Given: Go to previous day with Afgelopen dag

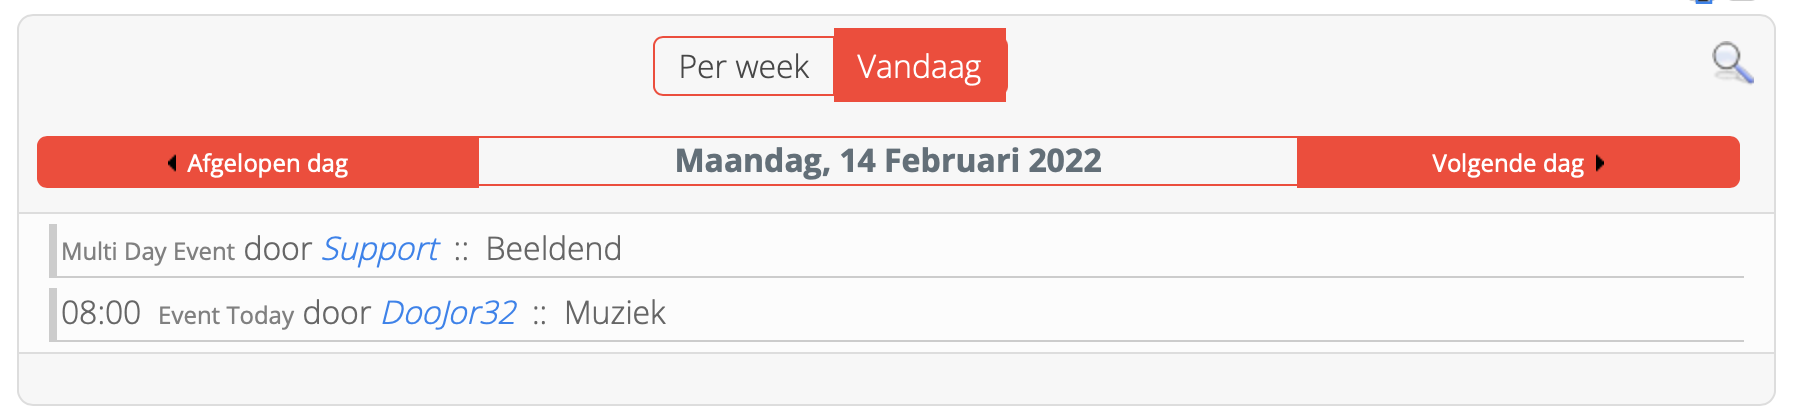Looking at the screenshot, I should pyautogui.click(x=258, y=162).
